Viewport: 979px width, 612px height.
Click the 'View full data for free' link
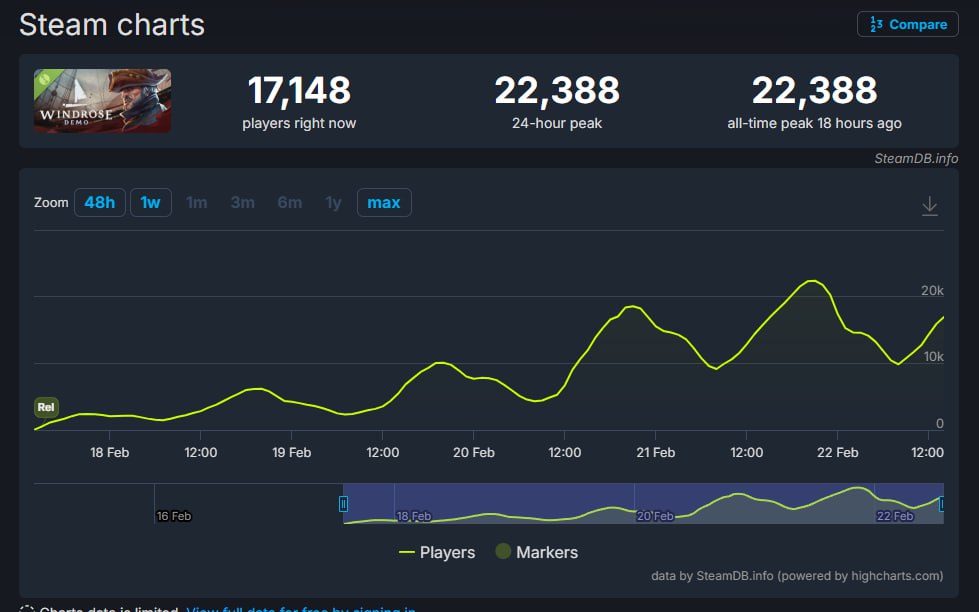(300, 609)
